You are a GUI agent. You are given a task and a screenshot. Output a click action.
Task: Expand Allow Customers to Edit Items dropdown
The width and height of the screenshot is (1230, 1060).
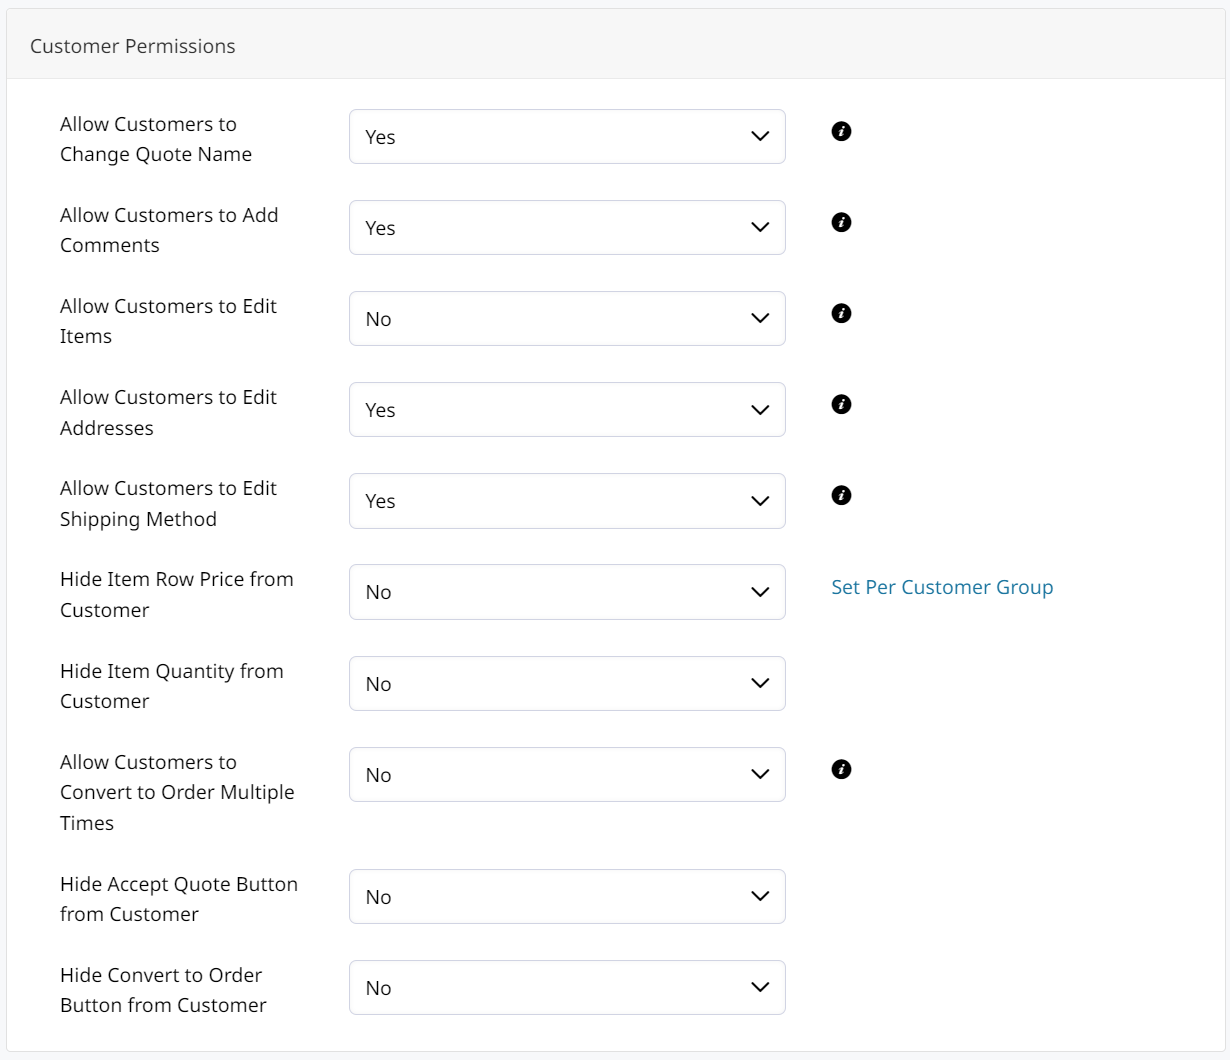click(567, 319)
